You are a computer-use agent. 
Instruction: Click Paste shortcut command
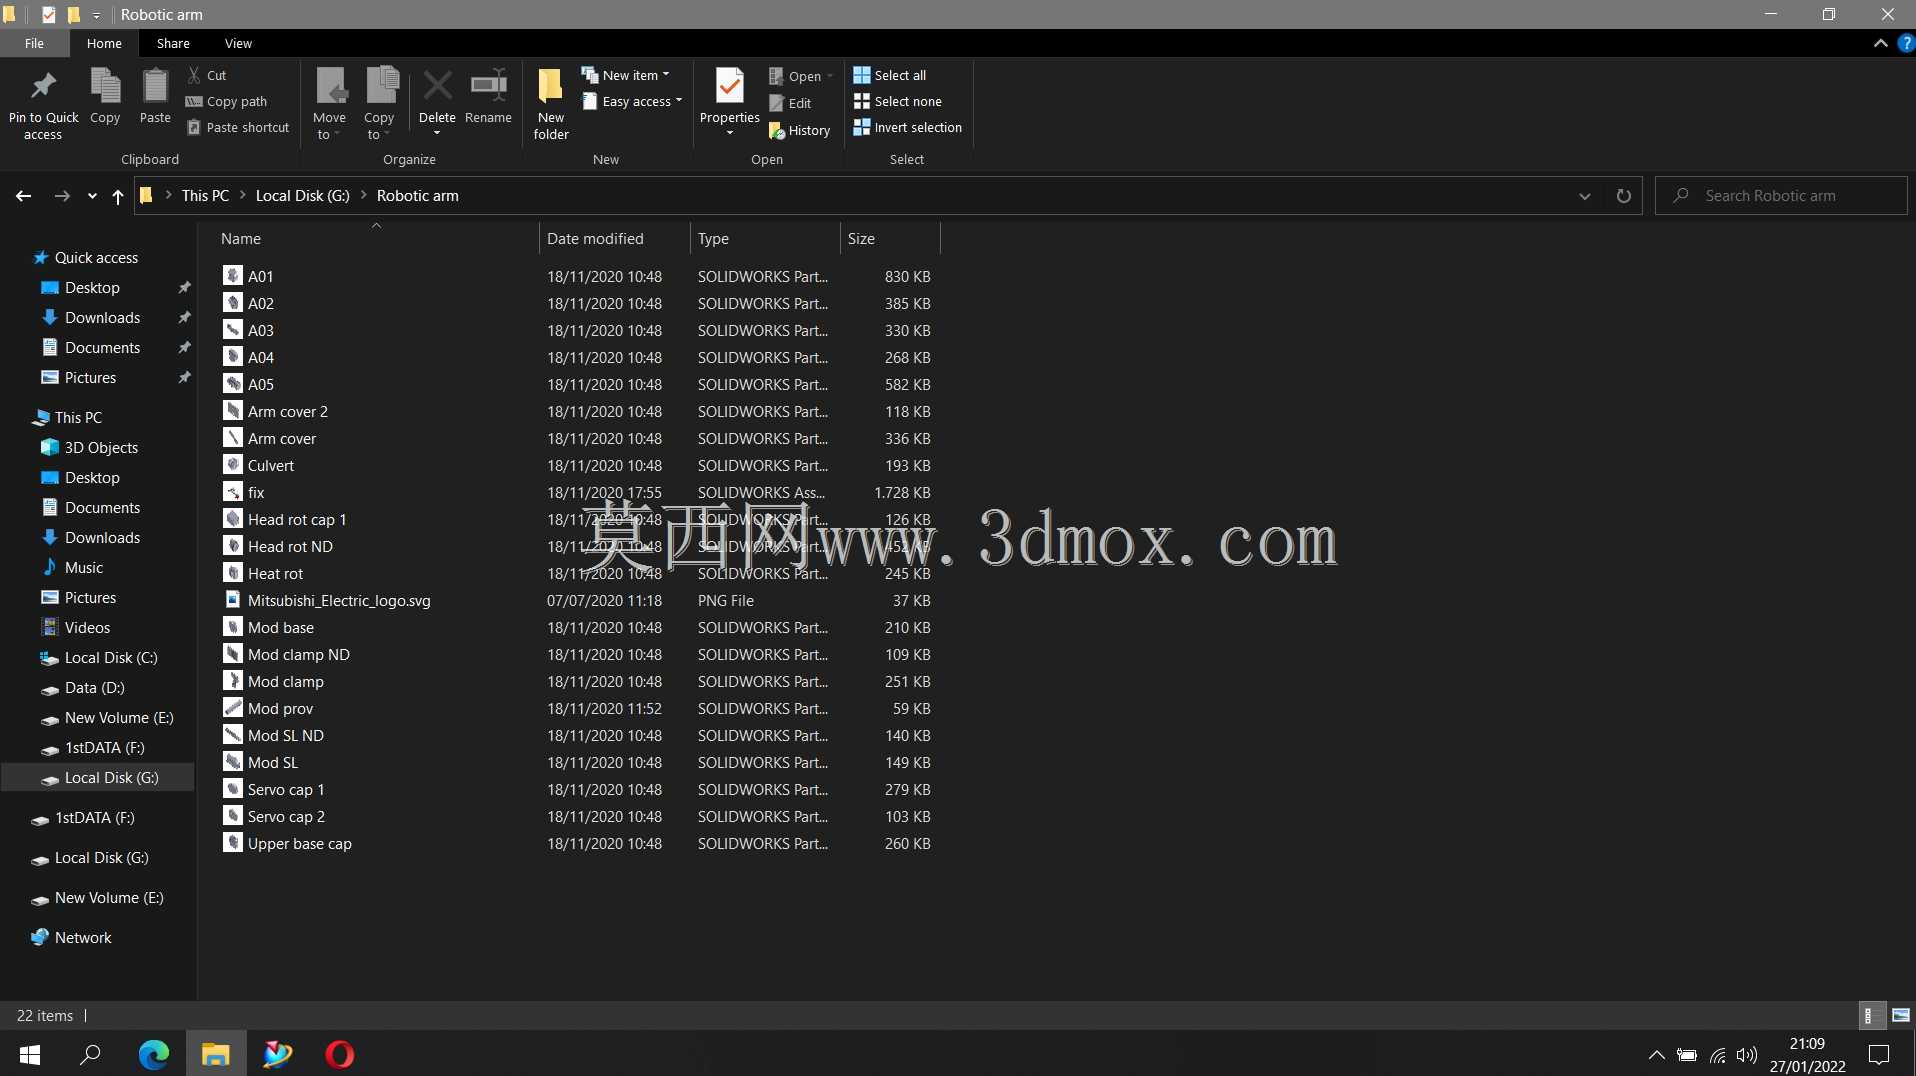click(238, 127)
